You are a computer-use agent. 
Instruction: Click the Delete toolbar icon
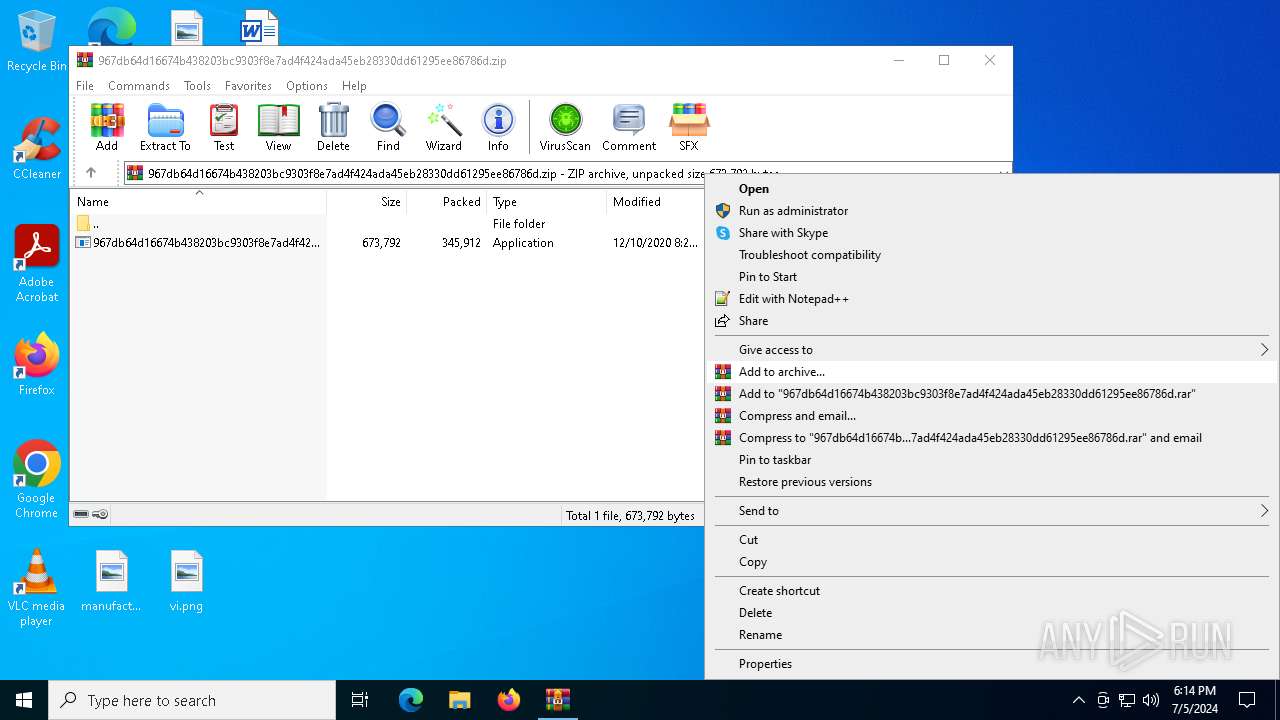coord(333,127)
